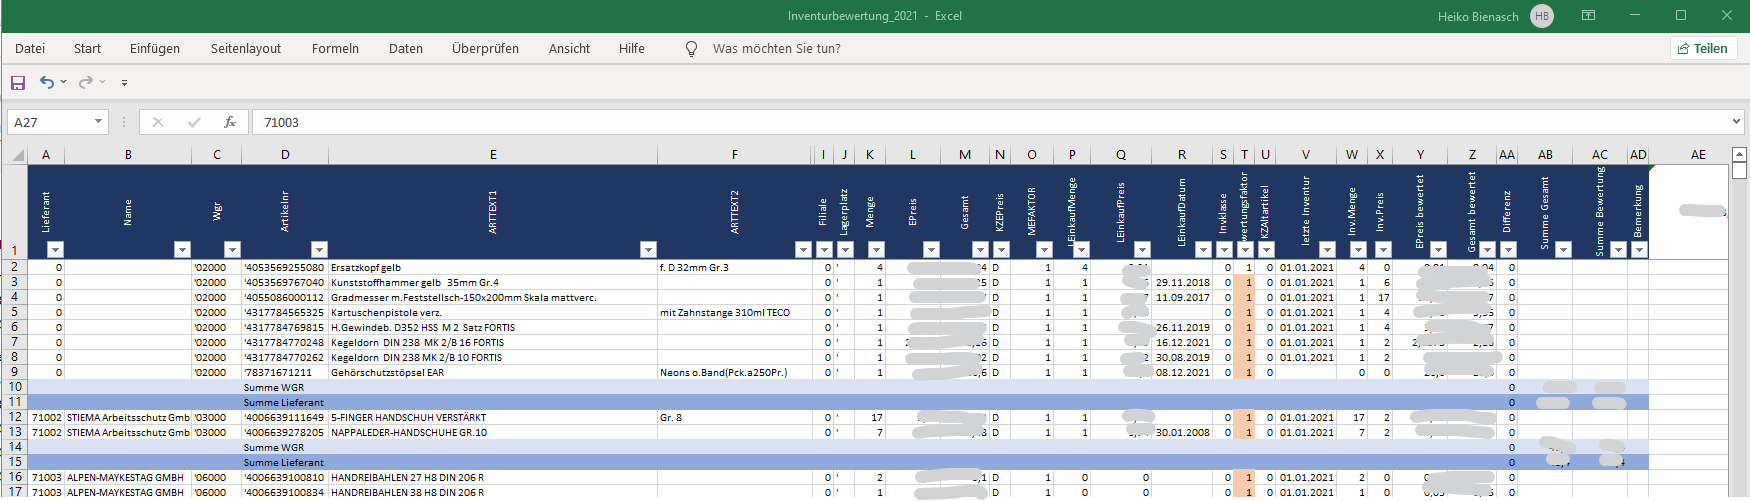
Task: Click the lightbulb Tell Me icon
Action: click(691, 48)
